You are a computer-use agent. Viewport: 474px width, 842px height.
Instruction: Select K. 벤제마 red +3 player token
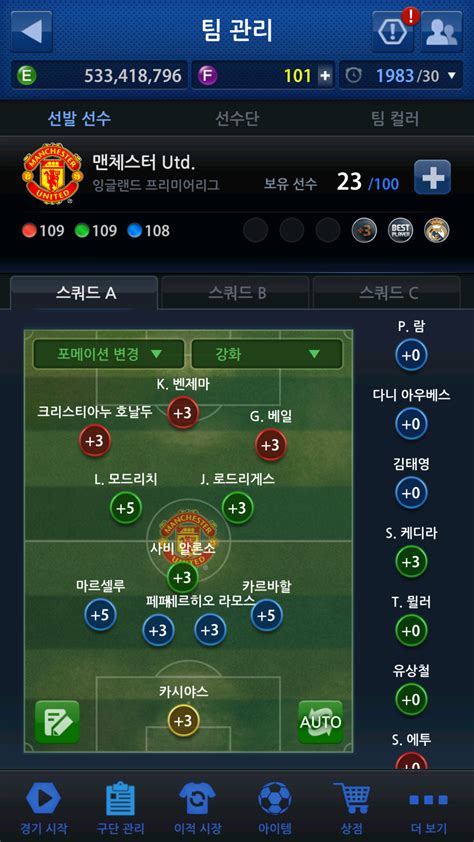point(183,413)
